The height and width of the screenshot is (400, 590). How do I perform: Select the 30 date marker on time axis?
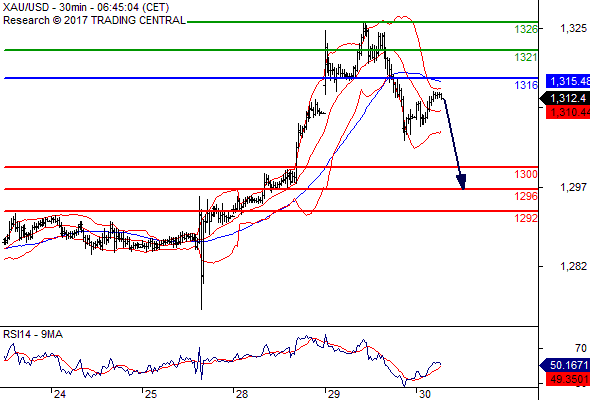click(x=425, y=394)
